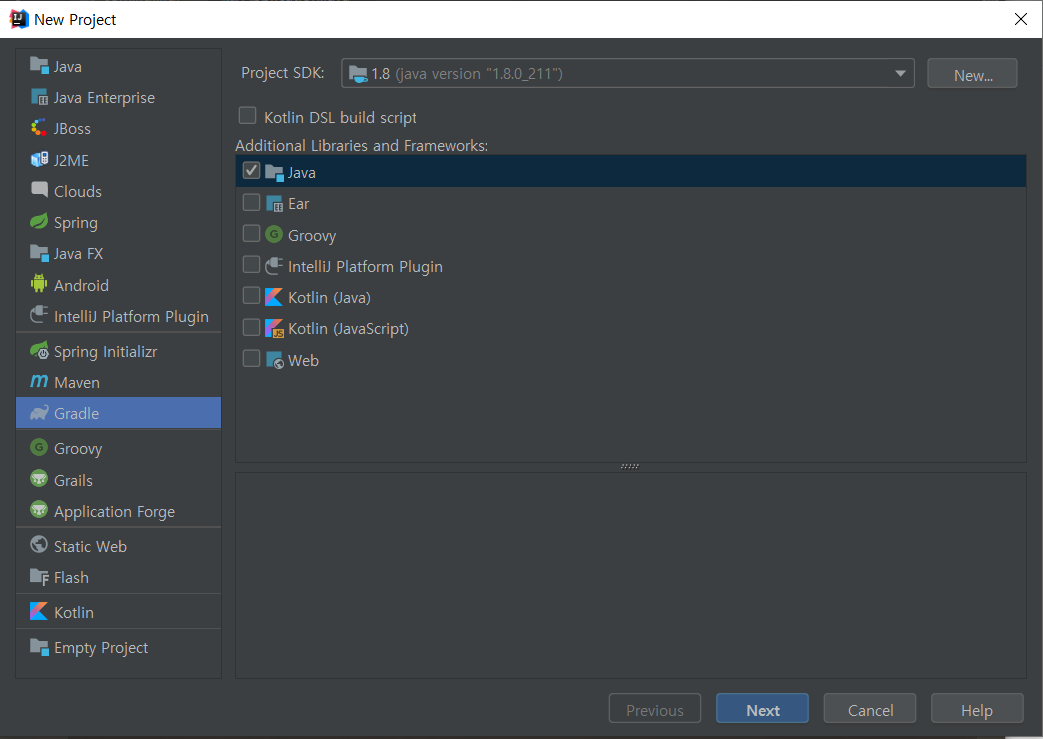Image resolution: width=1043 pixels, height=739 pixels.
Task: Select Spring project type label
Action: [76, 223]
